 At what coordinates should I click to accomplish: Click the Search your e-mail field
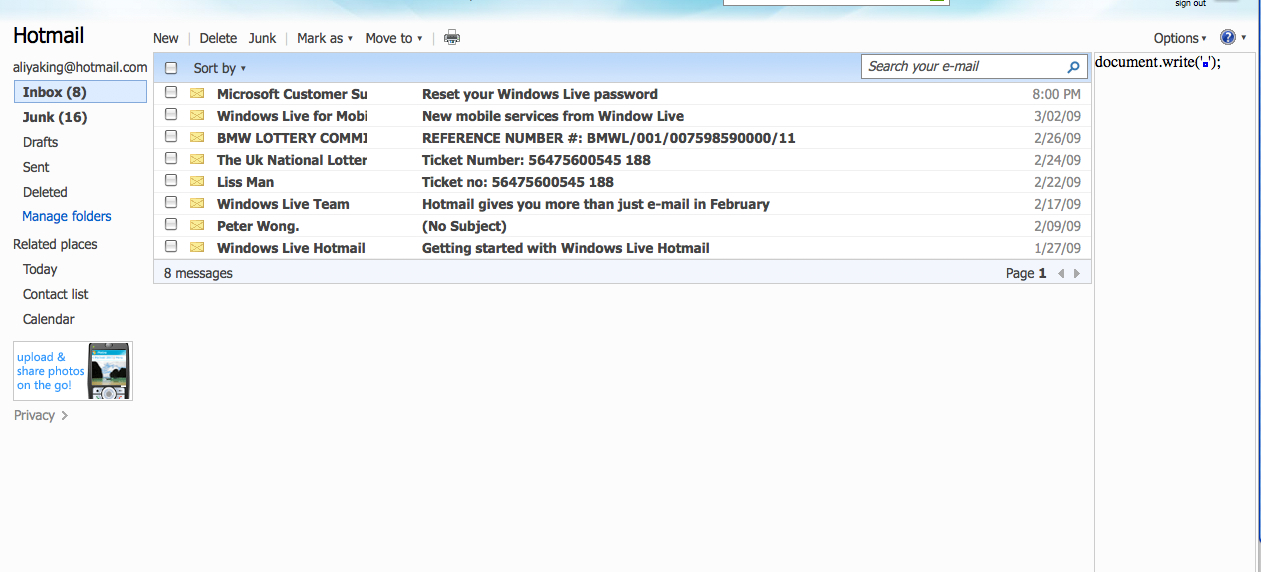[x=960, y=67]
